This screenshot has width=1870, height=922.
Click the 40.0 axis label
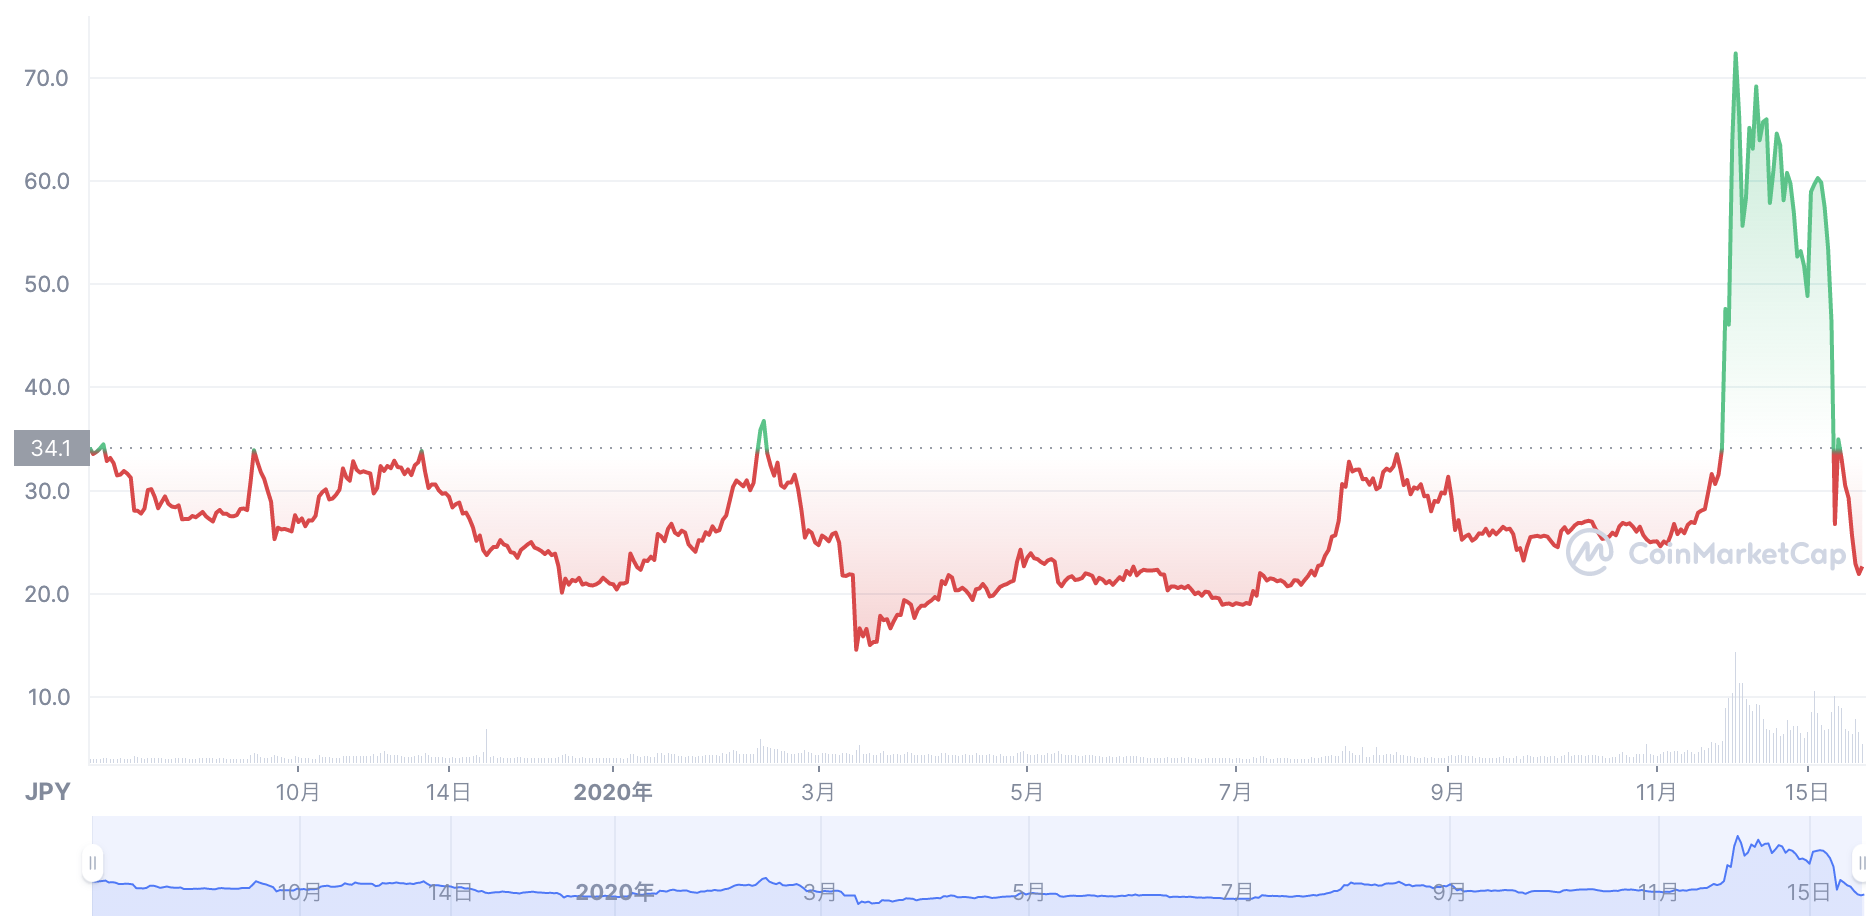click(46, 387)
